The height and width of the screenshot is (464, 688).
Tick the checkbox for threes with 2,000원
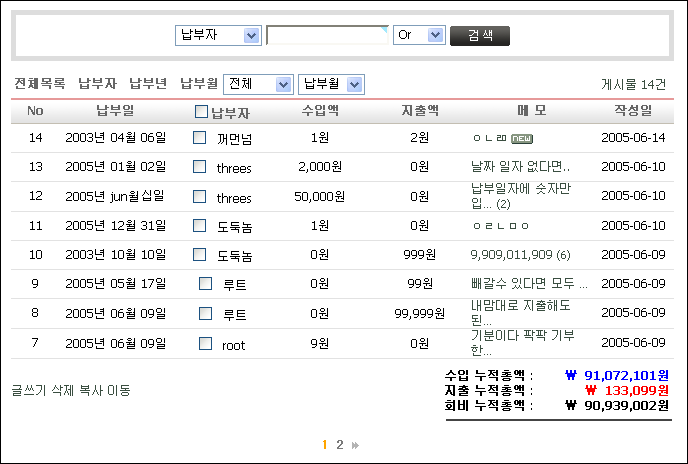(x=199, y=167)
